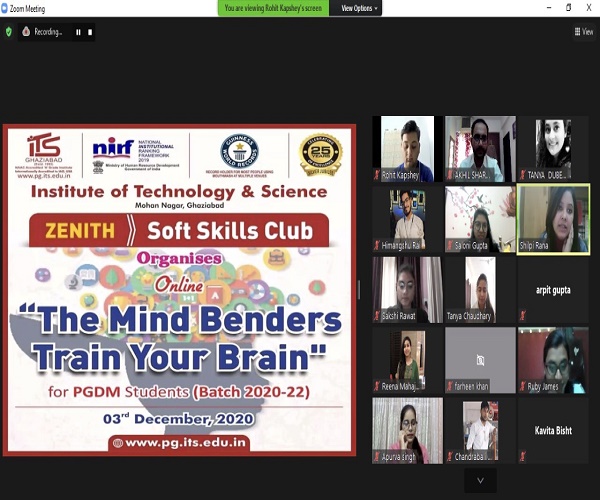The height and width of the screenshot is (500, 600).
Task: Click muted mic icon on farheen khan
Action: pyautogui.click(x=450, y=386)
